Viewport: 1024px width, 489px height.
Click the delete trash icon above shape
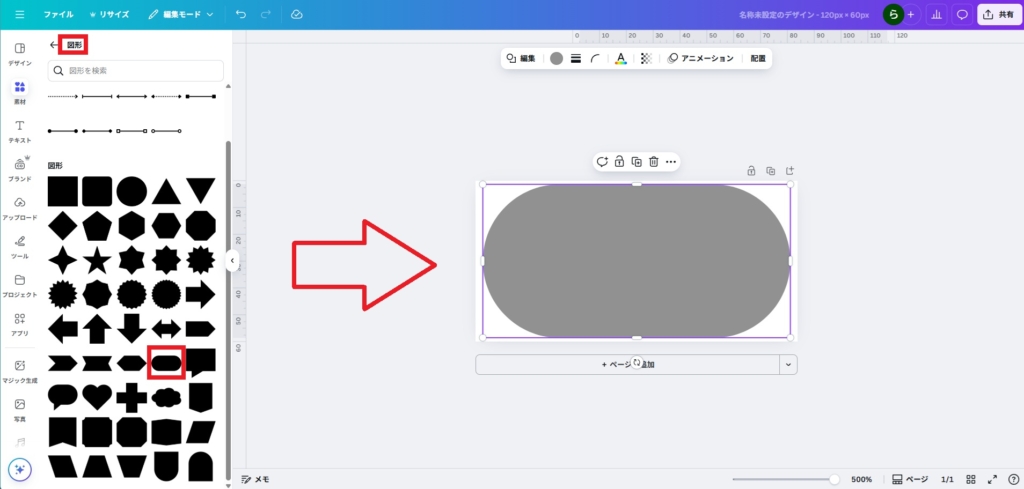[x=653, y=162]
